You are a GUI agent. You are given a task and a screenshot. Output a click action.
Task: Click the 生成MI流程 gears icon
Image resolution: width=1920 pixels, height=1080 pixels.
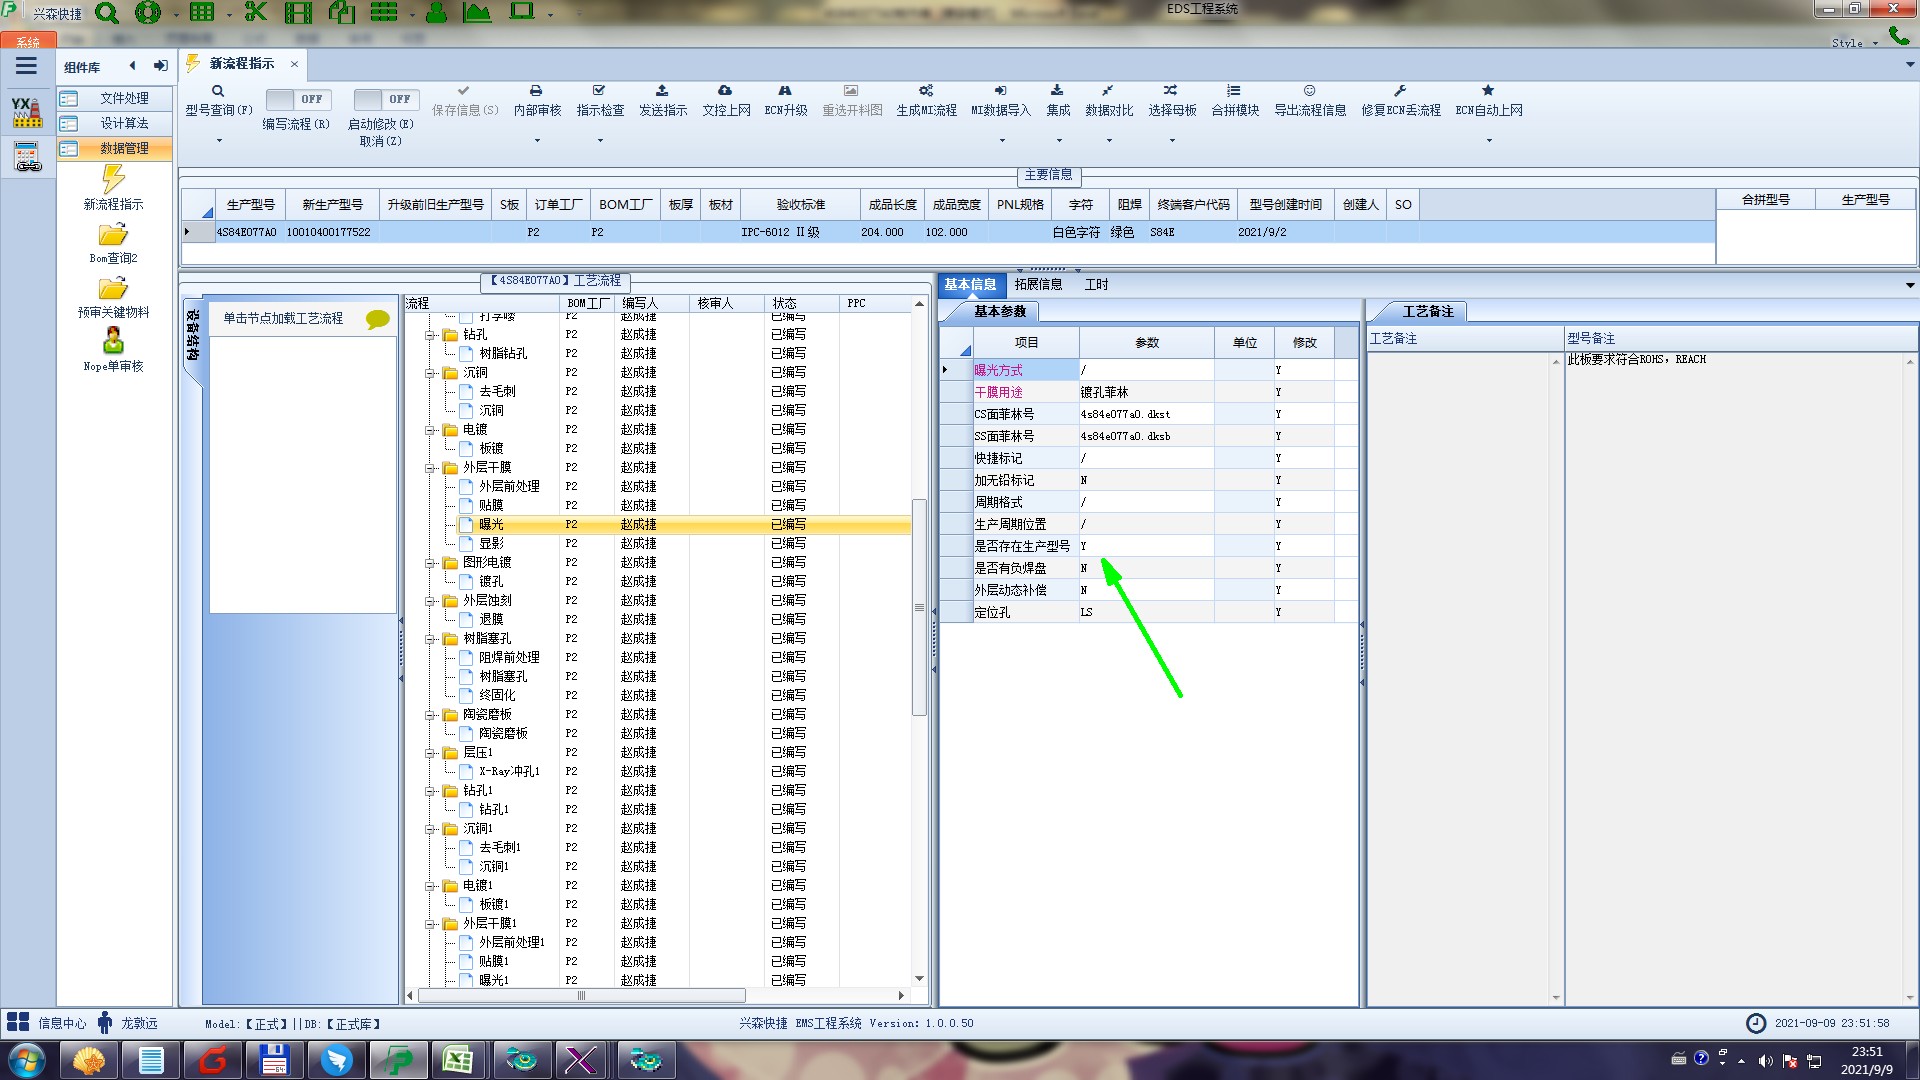click(x=926, y=91)
